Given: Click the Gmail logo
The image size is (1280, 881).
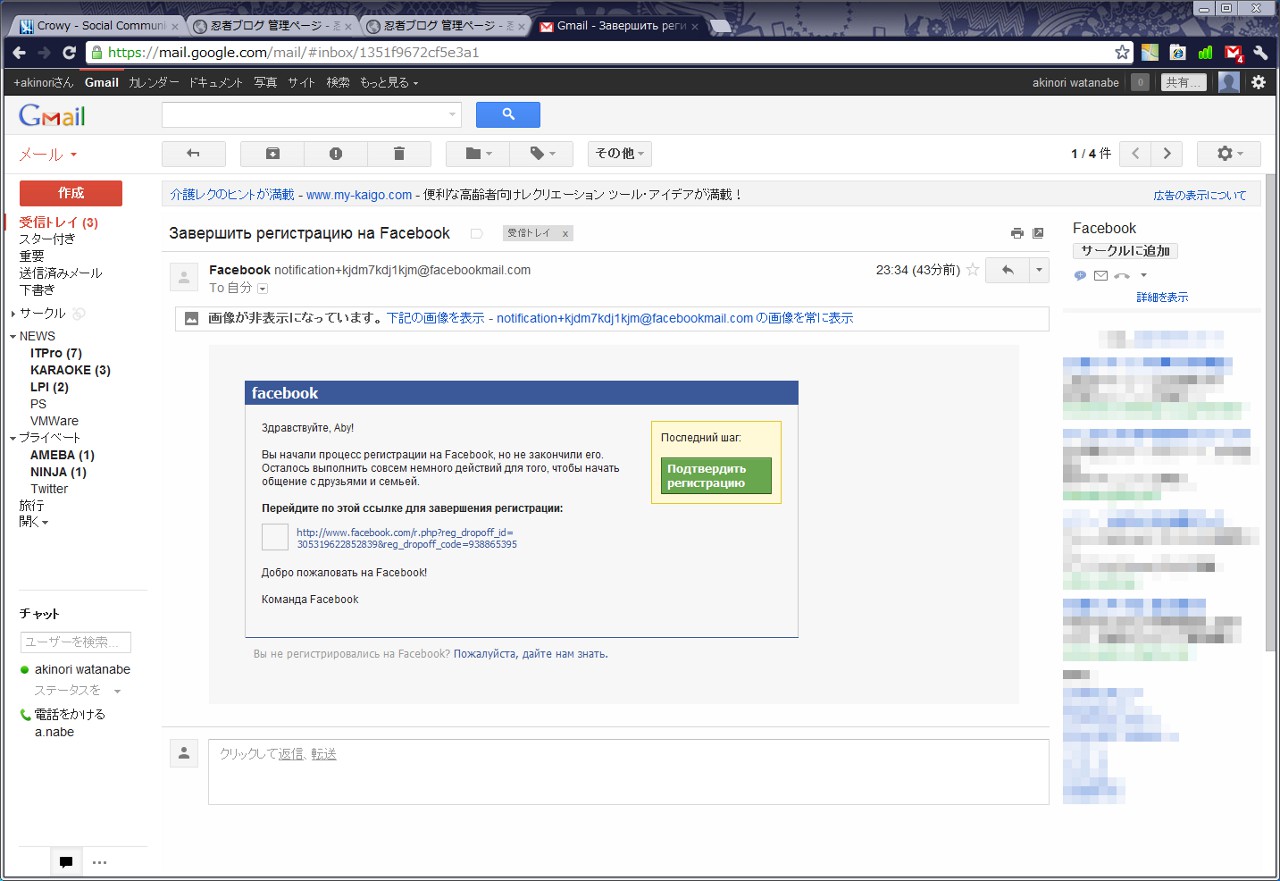Looking at the screenshot, I should point(52,116).
